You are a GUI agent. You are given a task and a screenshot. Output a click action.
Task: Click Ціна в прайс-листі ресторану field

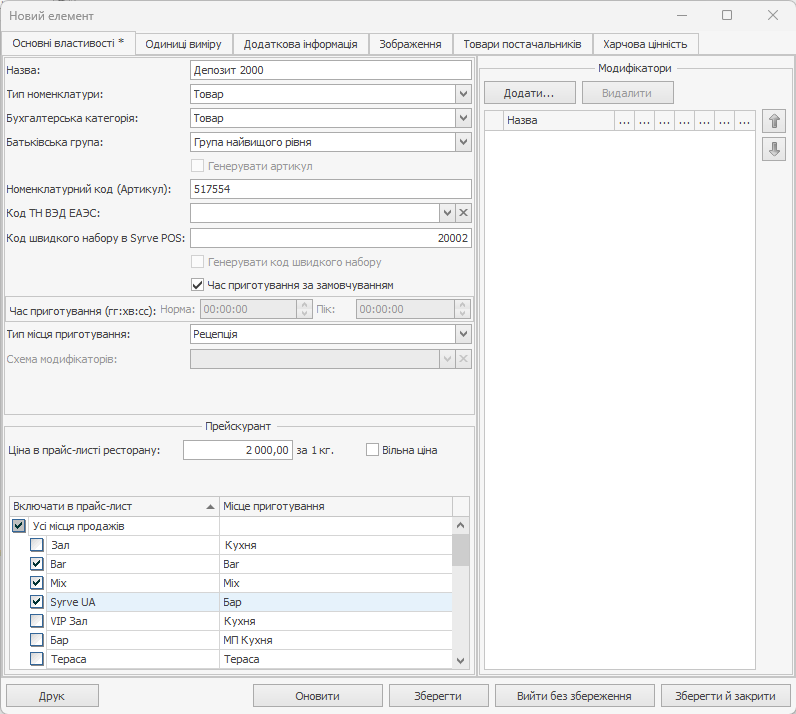point(238,450)
